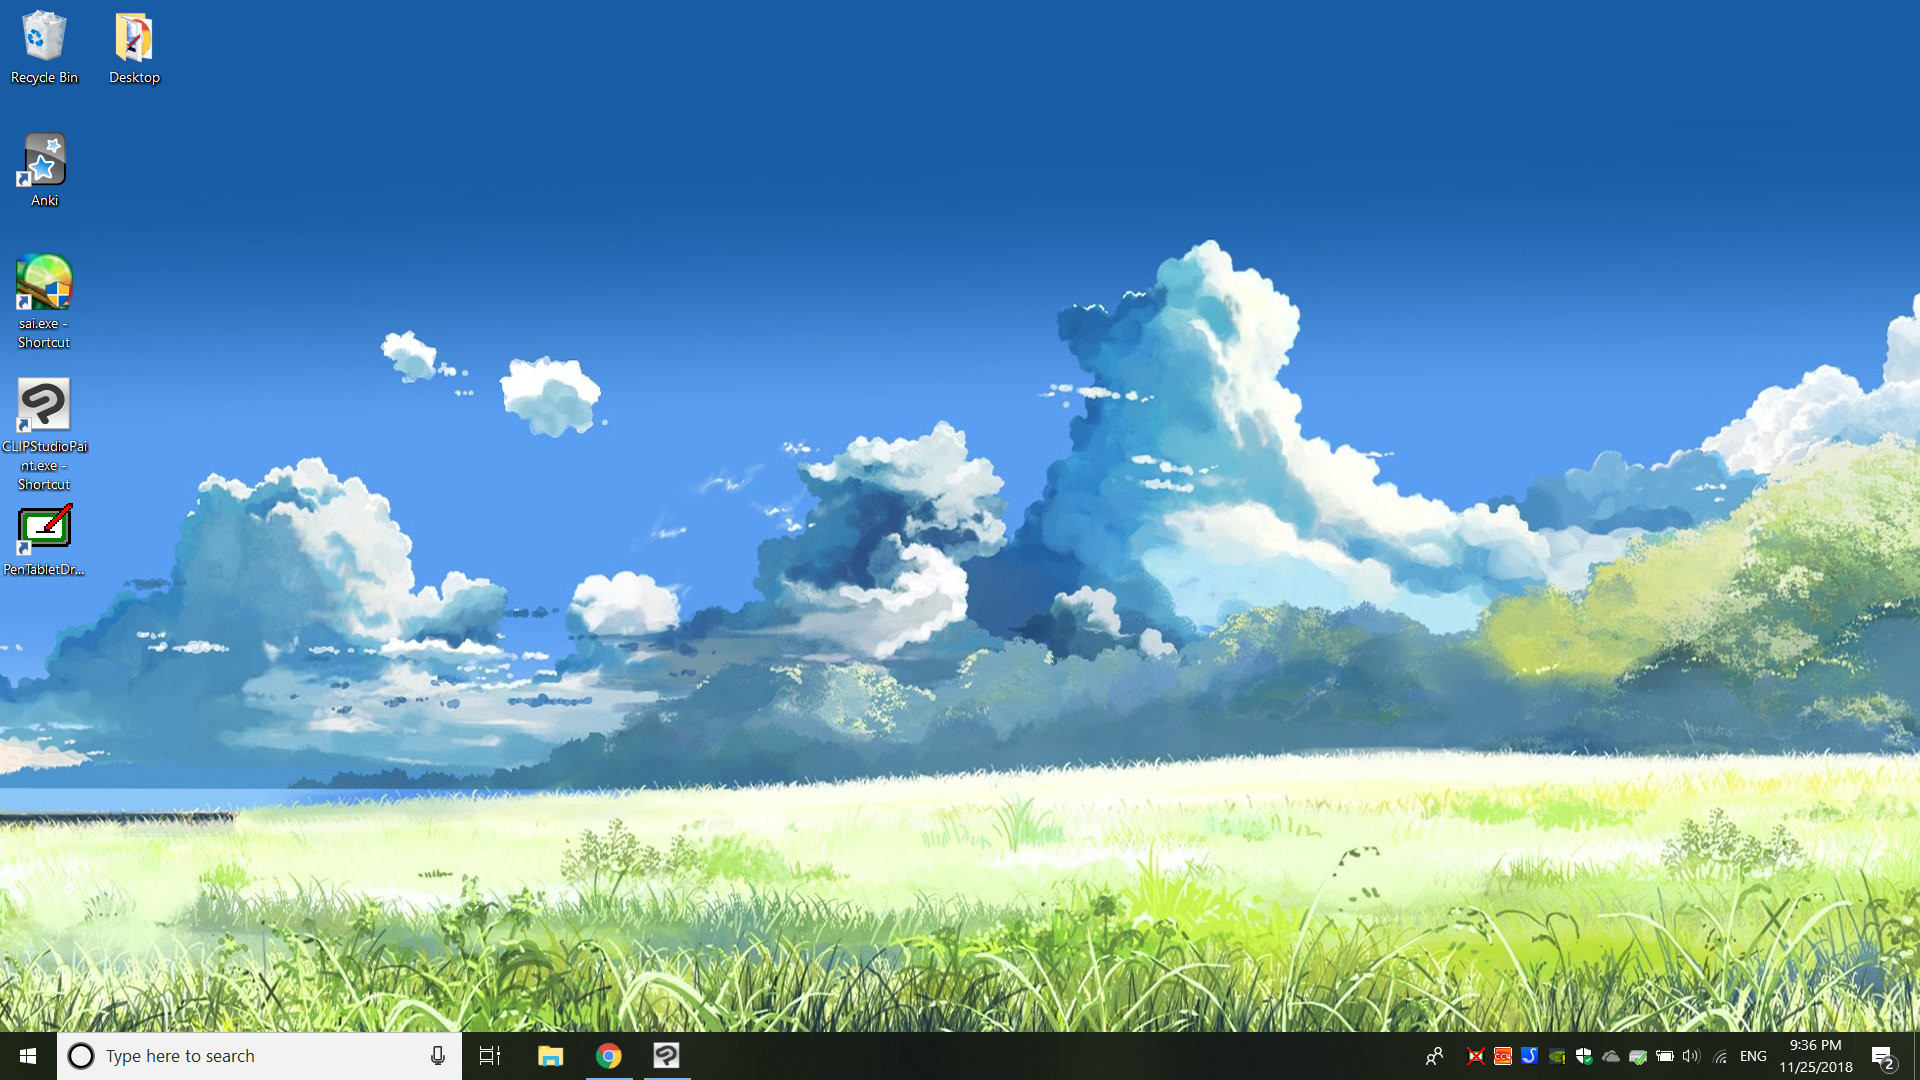Select the Desktop folder shortcut
This screenshot has height=1080, width=1920.
pos(134,47)
